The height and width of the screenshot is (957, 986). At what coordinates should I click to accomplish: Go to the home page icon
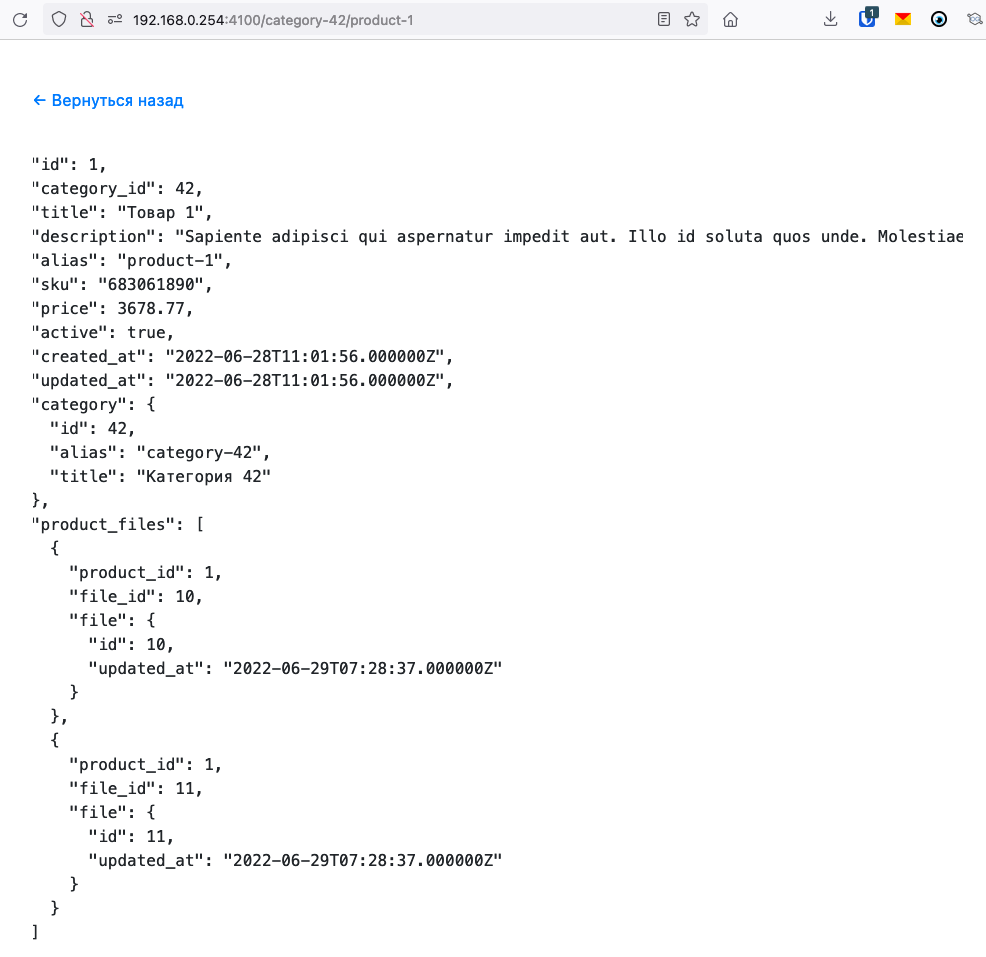(730, 20)
